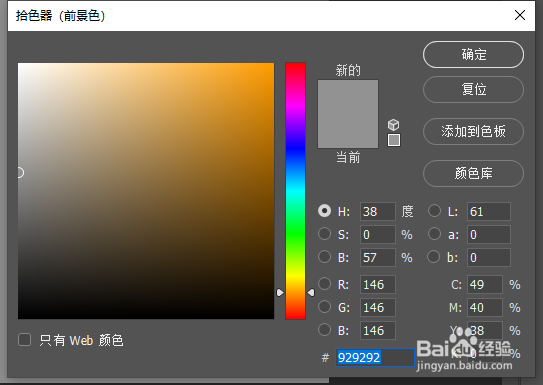Click the hue slider left arrow handle

280,293
